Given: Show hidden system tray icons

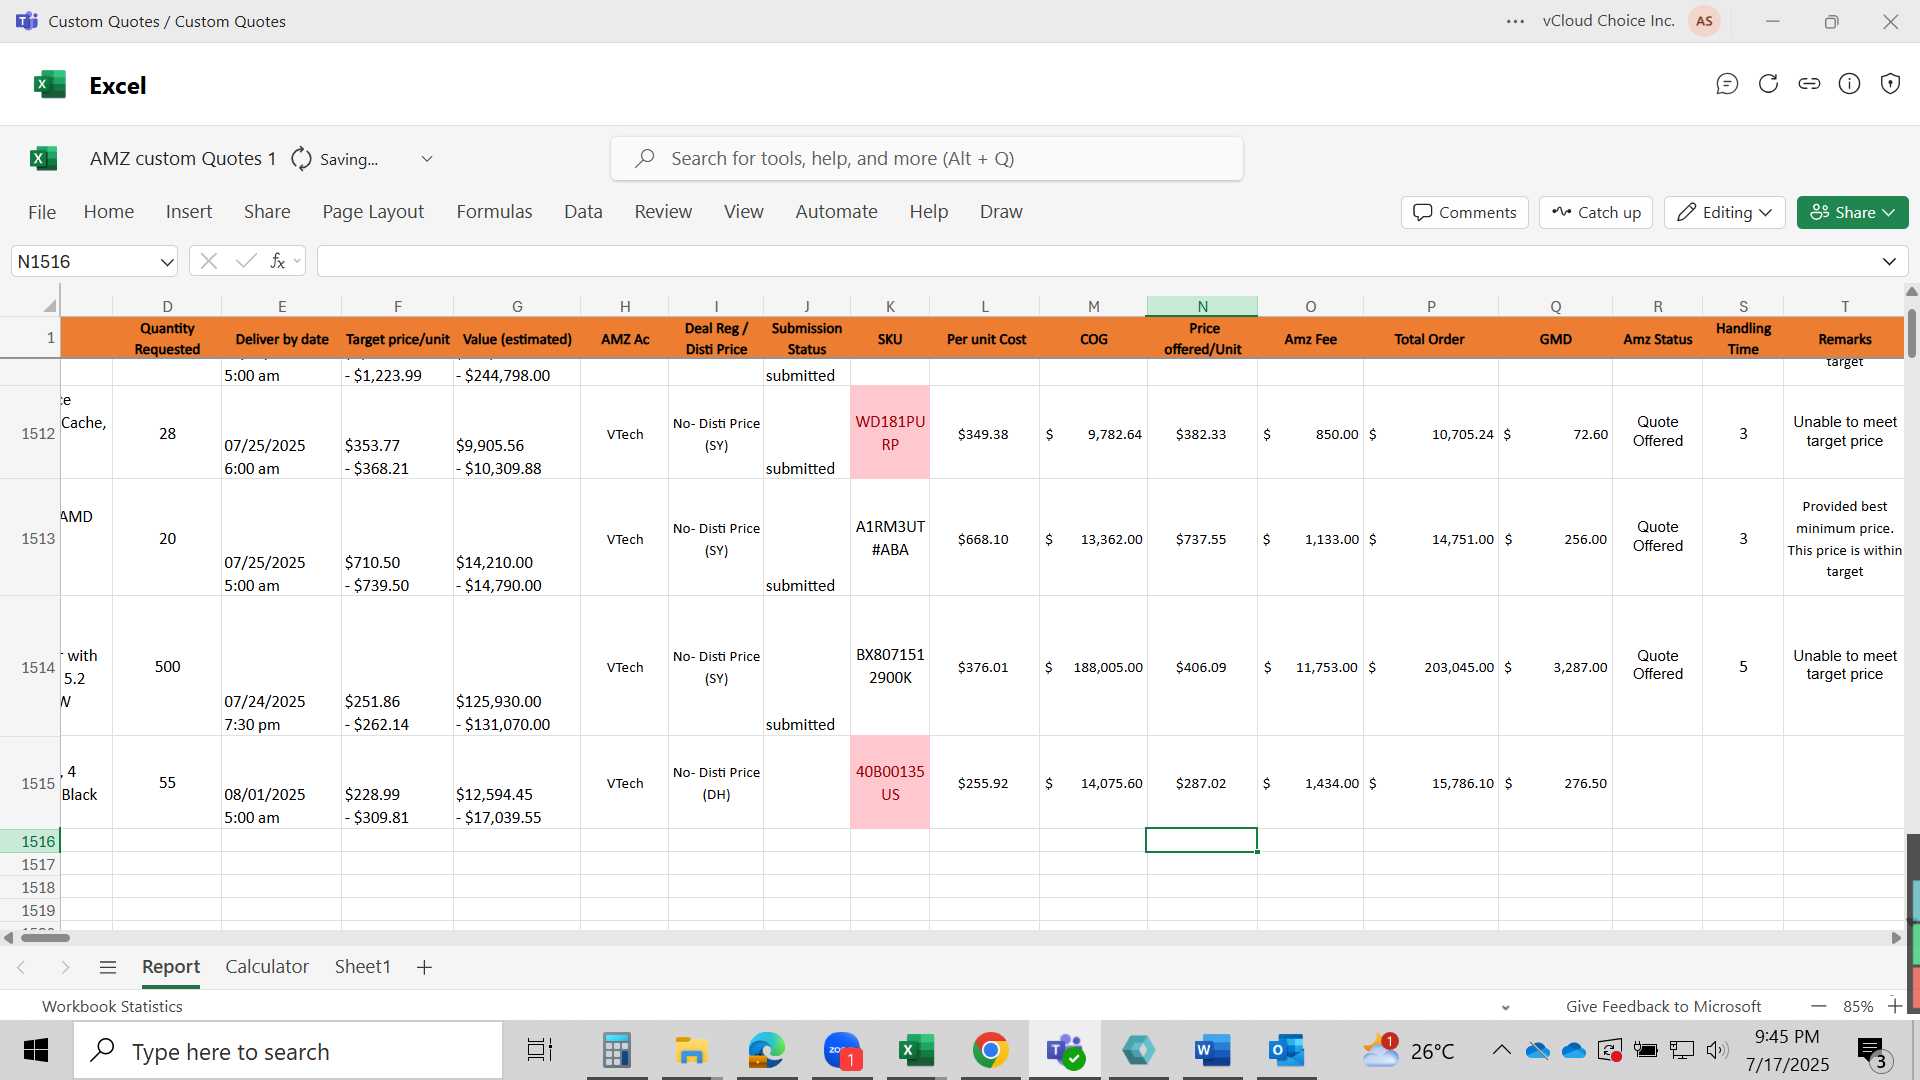Looking at the screenshot, I should click(1501, 1050).
